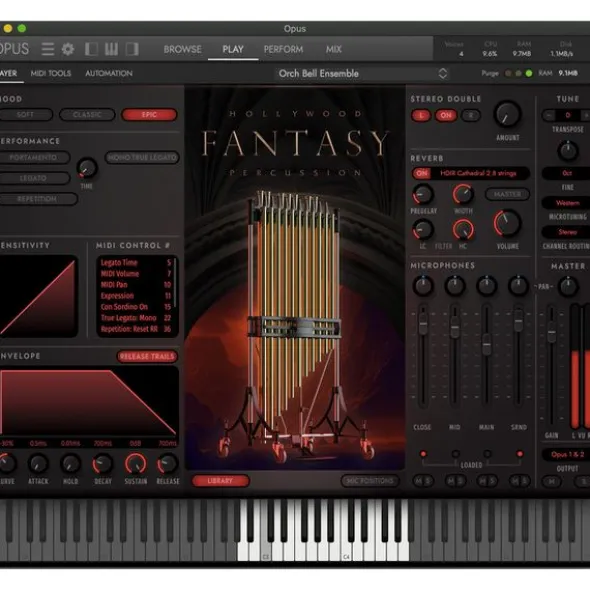
Task: Turn the Srnd microphone pan knob
Action: tap(518, 285)
